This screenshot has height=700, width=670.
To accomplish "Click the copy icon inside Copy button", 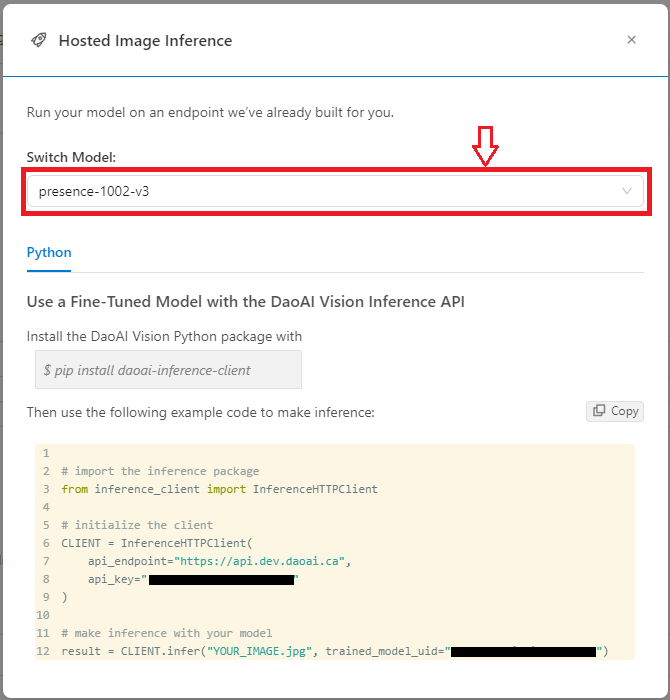I will [599, 410].
